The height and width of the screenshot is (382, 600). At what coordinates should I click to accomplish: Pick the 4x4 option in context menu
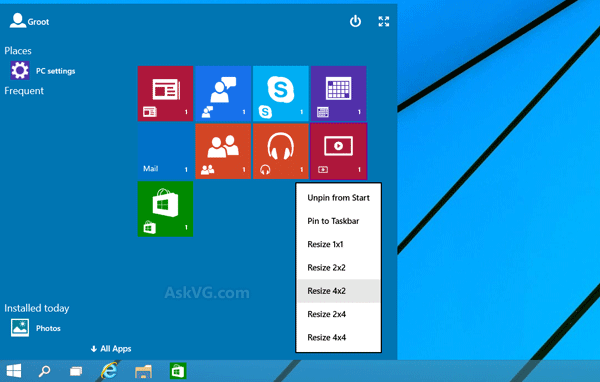339,338
